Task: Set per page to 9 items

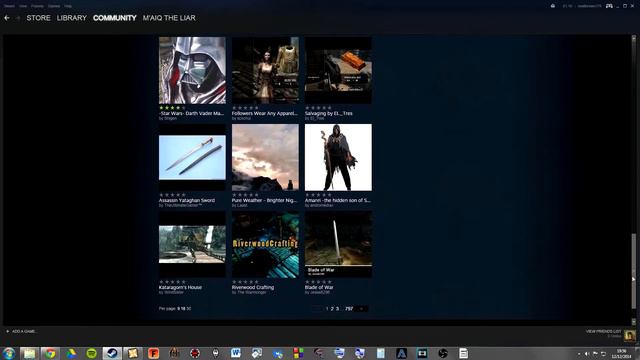Action: (179, 309)
